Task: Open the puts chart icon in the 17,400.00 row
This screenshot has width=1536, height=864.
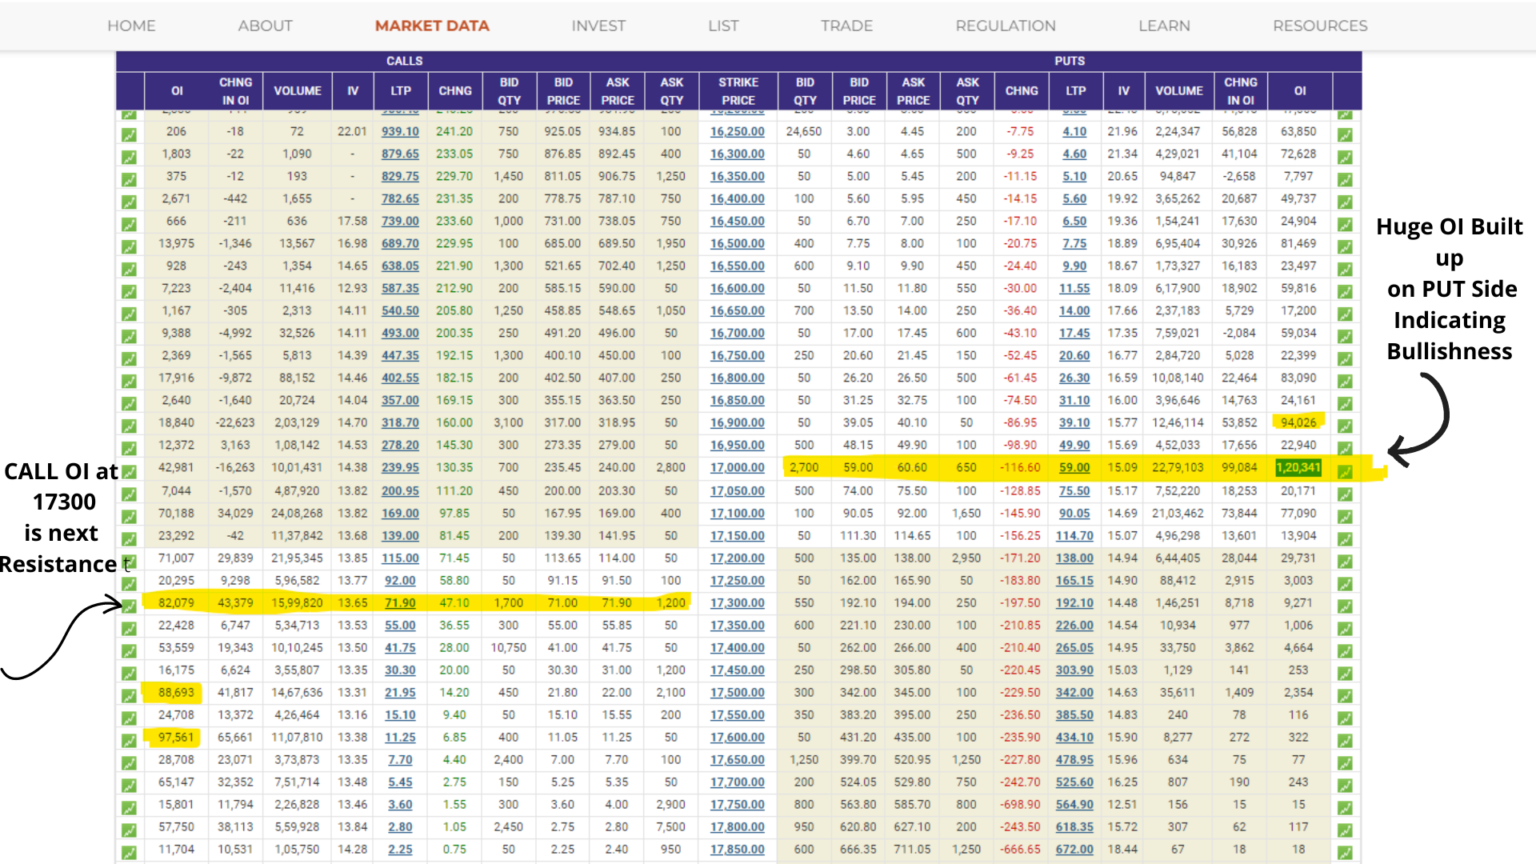Action: (x=1345, y=651)
